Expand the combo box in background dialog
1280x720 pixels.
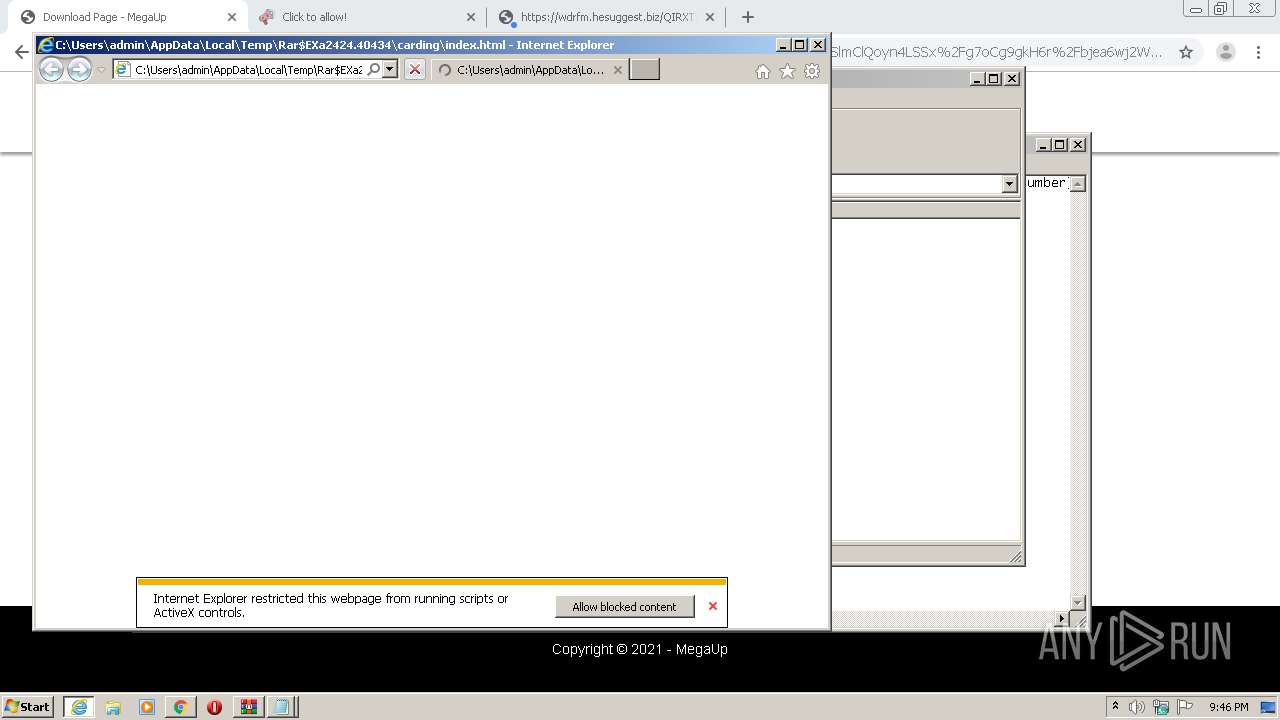(x=1009, y=184)
